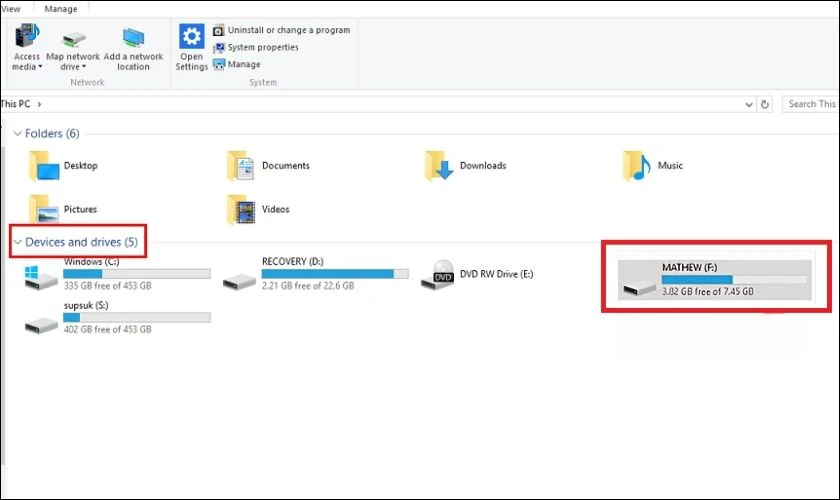Collapse the Devices and drives chevron
Screen dimensions: 840x500
click(x=17, y=242)
